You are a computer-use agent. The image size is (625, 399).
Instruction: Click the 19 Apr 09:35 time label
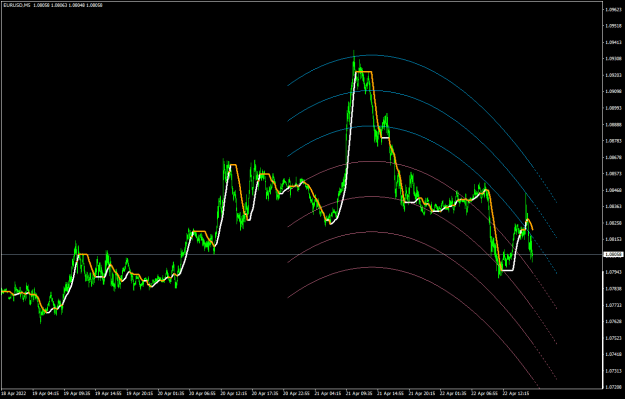[x=77, y=393]
